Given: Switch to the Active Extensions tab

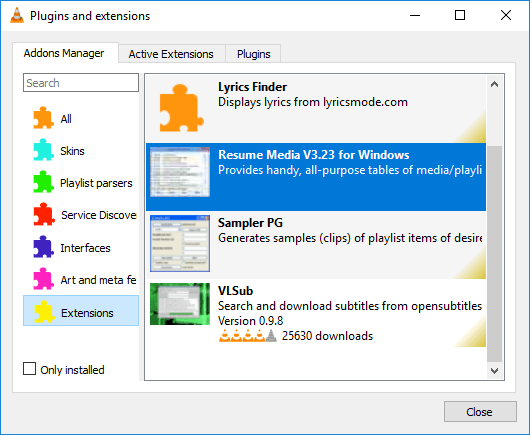Looking at the screenshot, I should (x=171, y=54).
